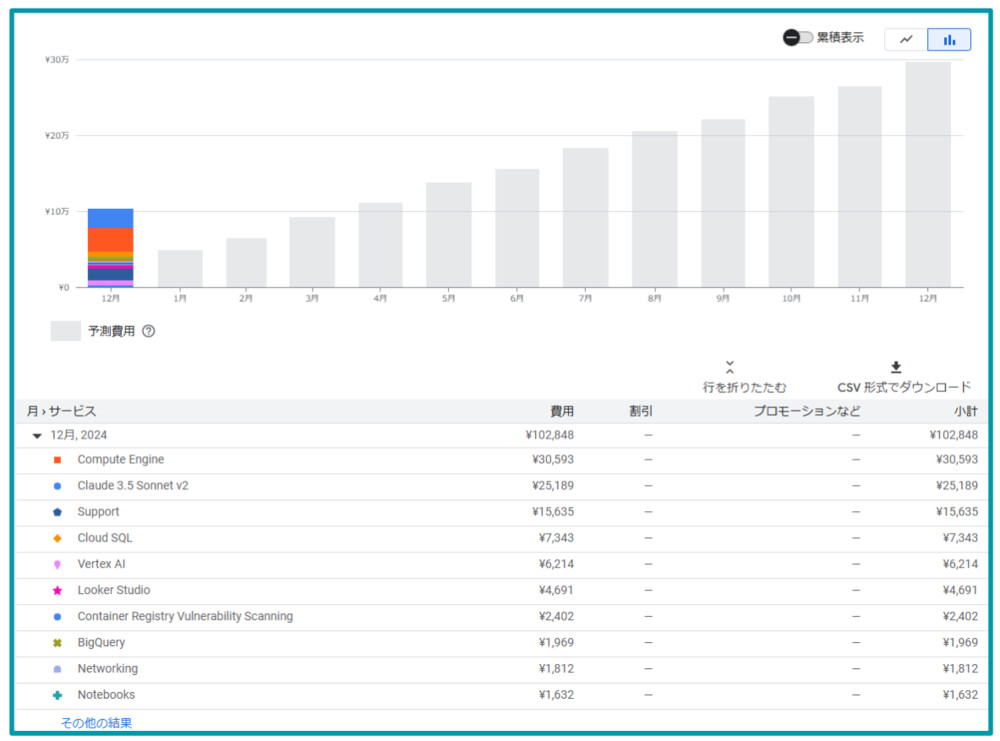Screen dimensions: 1000x741
Task: Collapse rows with 行を折りたたむ icon
Action: (x=730, y=367)
